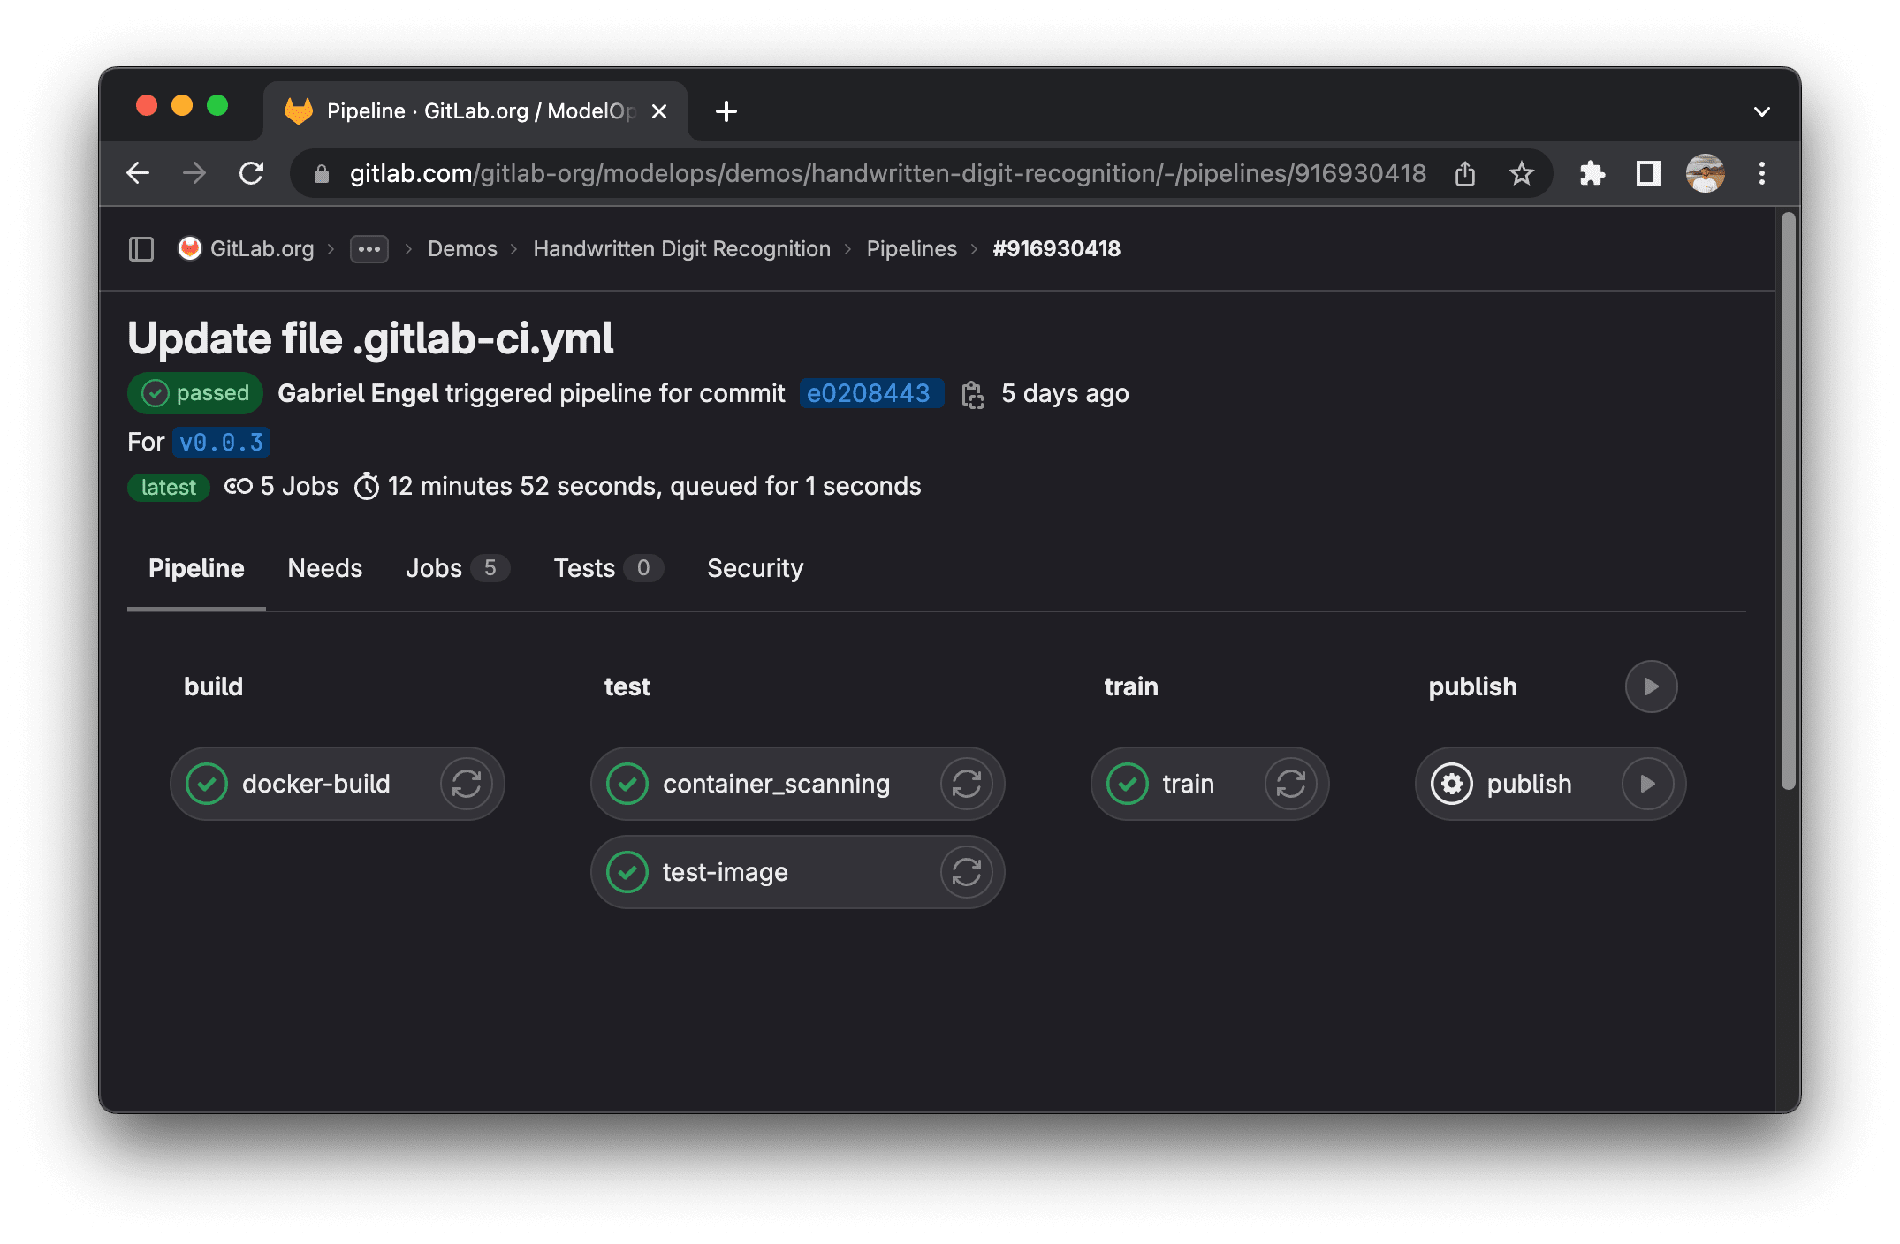Open the test-image job

click(725, 873)
